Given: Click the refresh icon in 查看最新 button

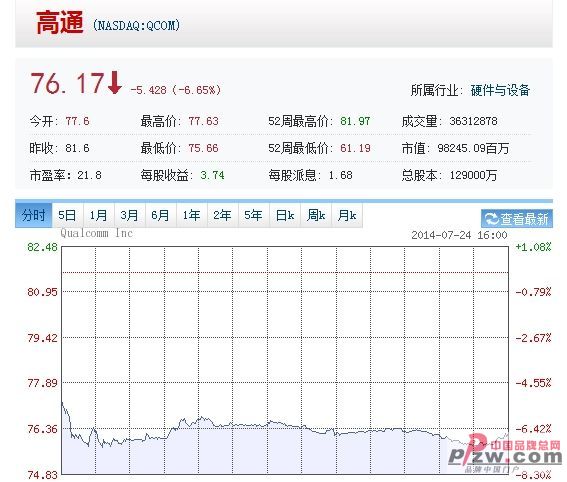Looking at the screenshot, I should tap(491, 219).
